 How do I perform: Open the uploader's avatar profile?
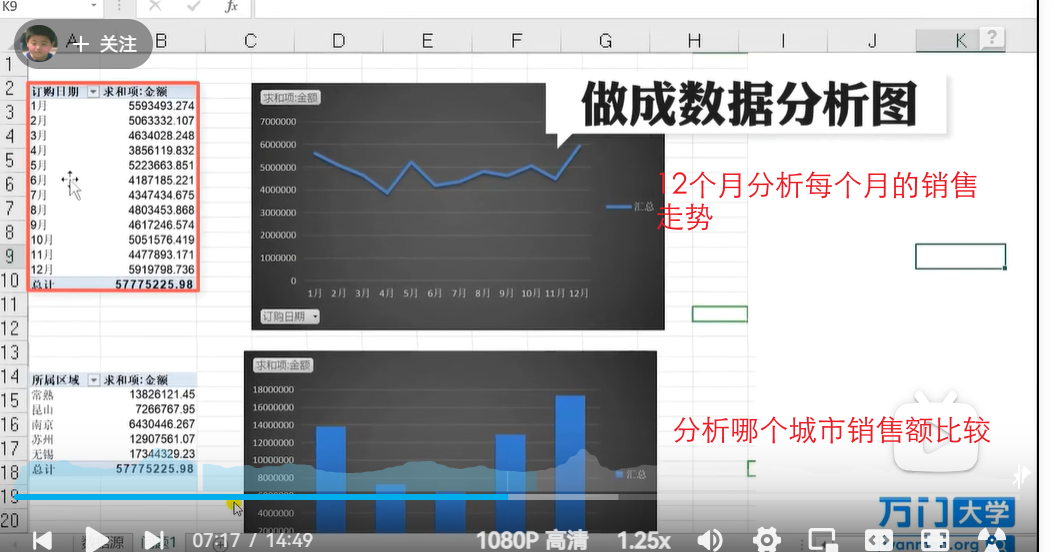click(x=38, y=44)
